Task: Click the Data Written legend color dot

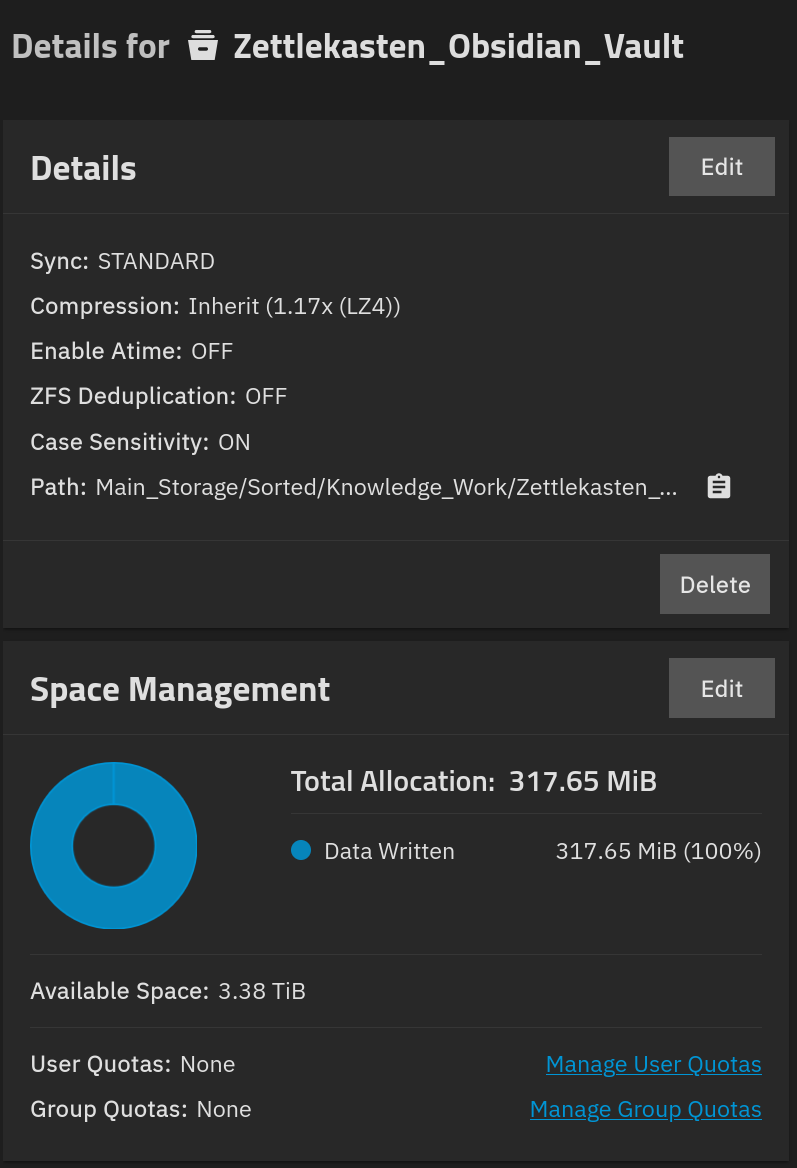Action: click(x=301, y=850)
